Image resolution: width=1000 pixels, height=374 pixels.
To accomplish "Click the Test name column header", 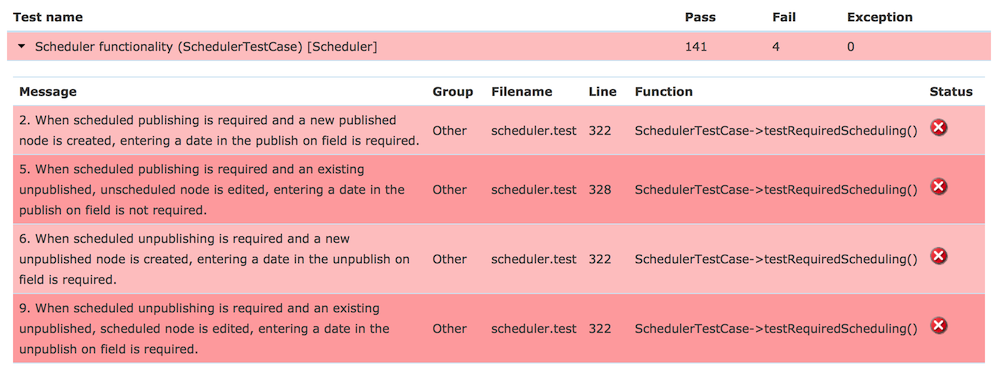I will pos(48,17).
